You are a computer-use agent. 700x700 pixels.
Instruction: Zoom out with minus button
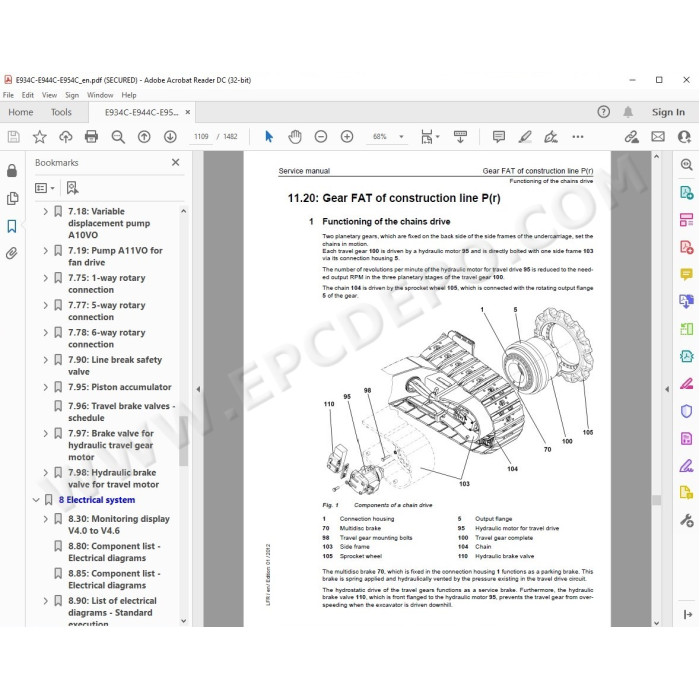[321, 137]
